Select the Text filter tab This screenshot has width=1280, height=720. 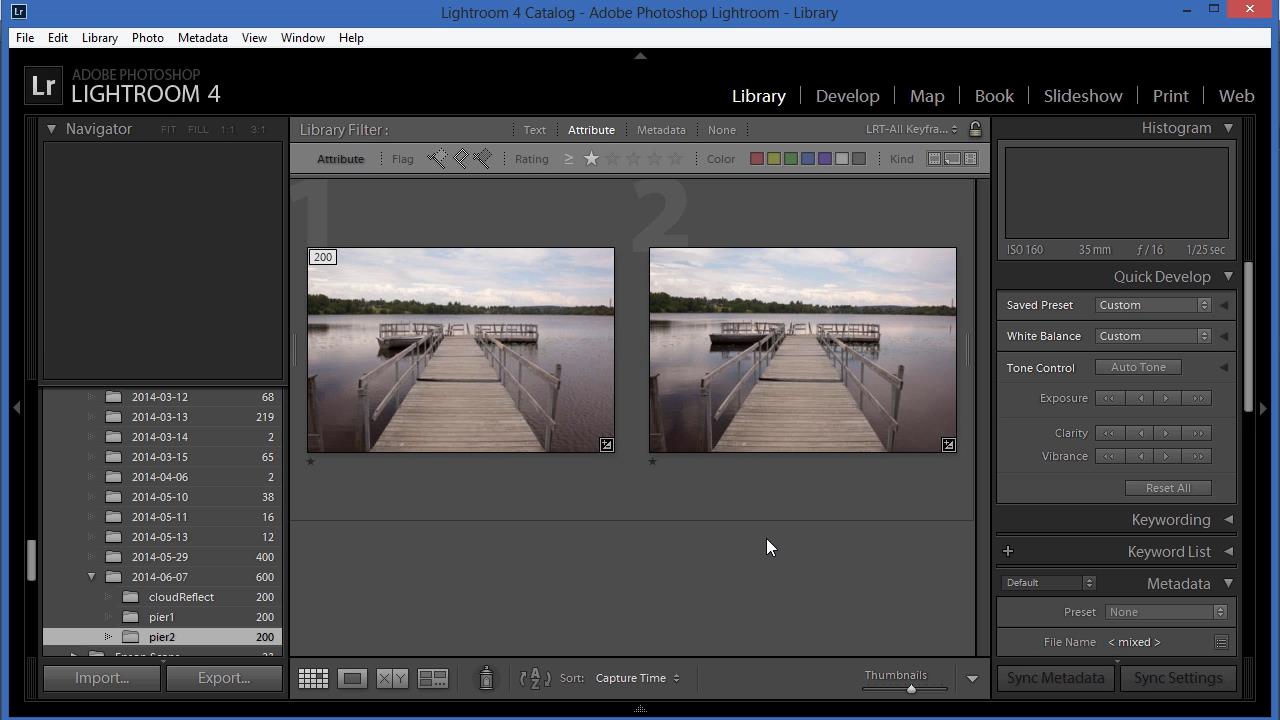pyautogui.click(x=535, y=130)
